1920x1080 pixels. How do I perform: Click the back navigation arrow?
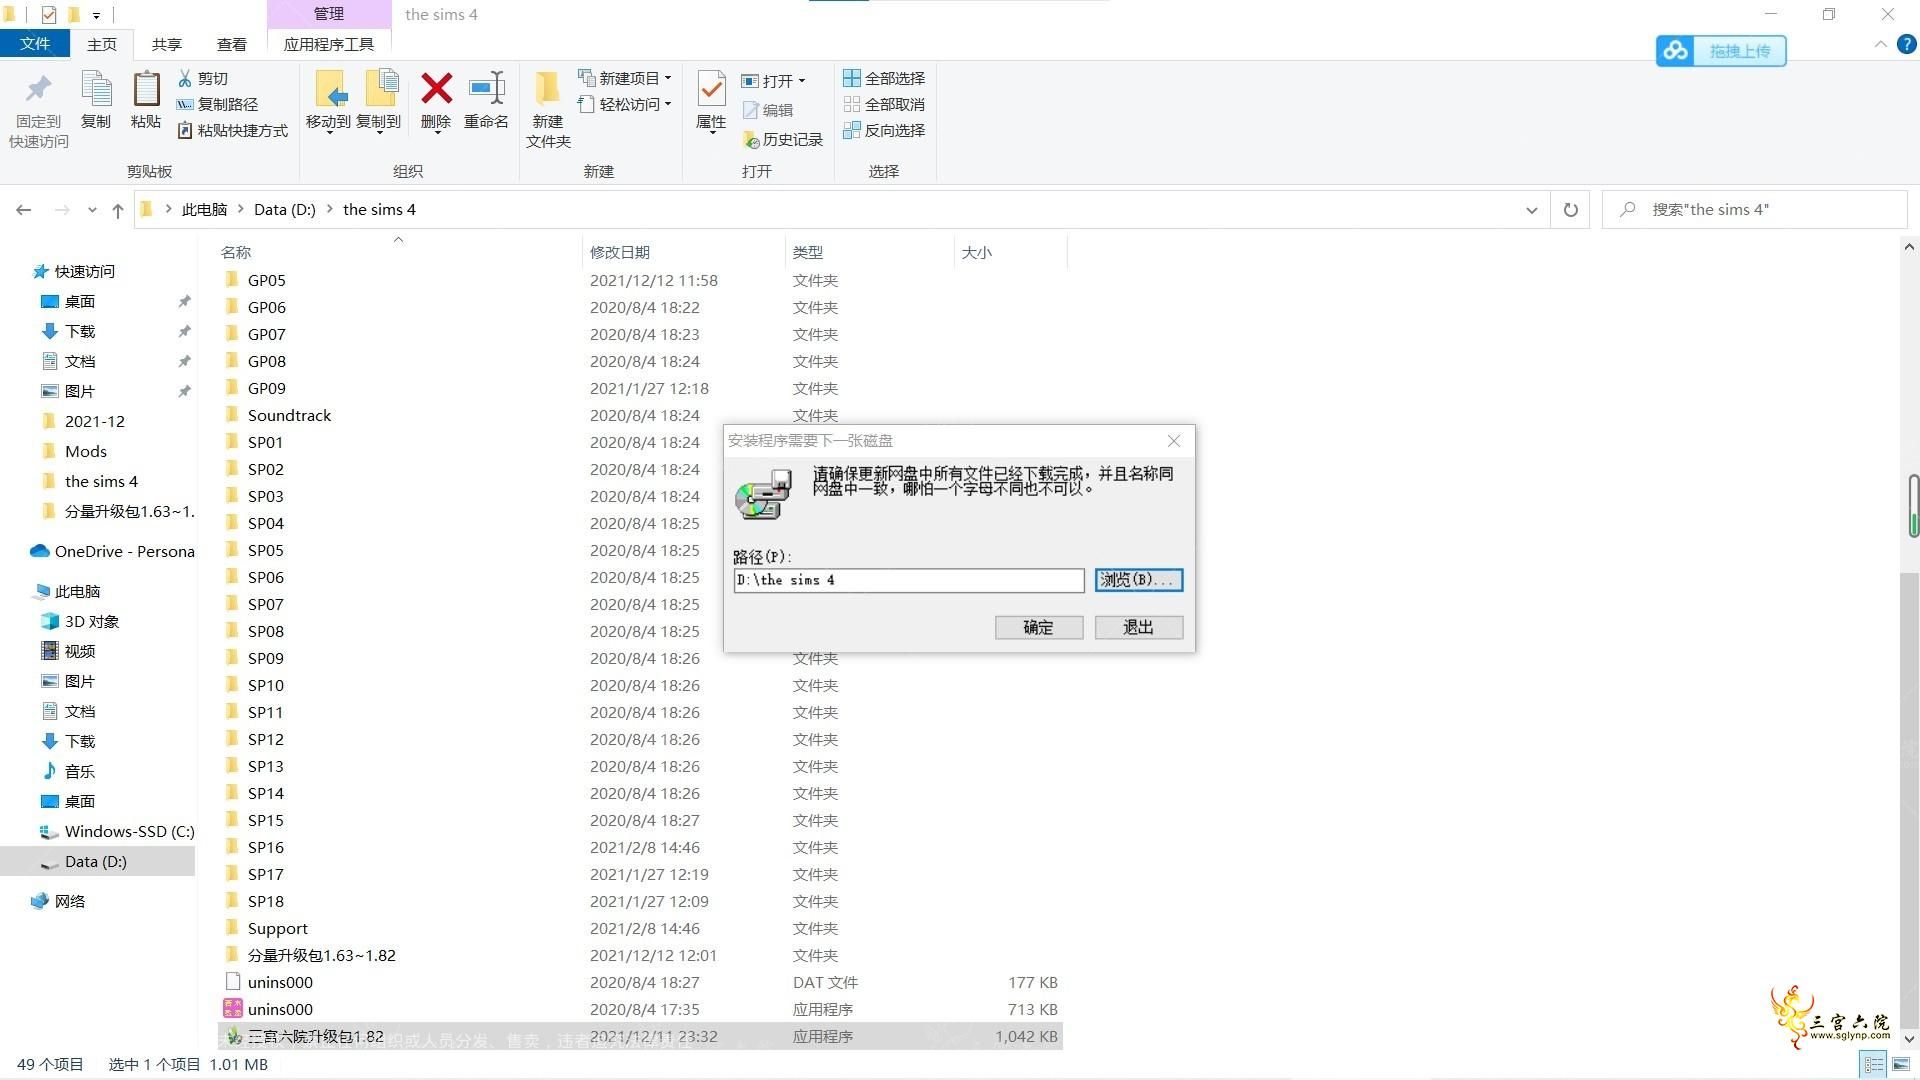click(x=24, y=210)
